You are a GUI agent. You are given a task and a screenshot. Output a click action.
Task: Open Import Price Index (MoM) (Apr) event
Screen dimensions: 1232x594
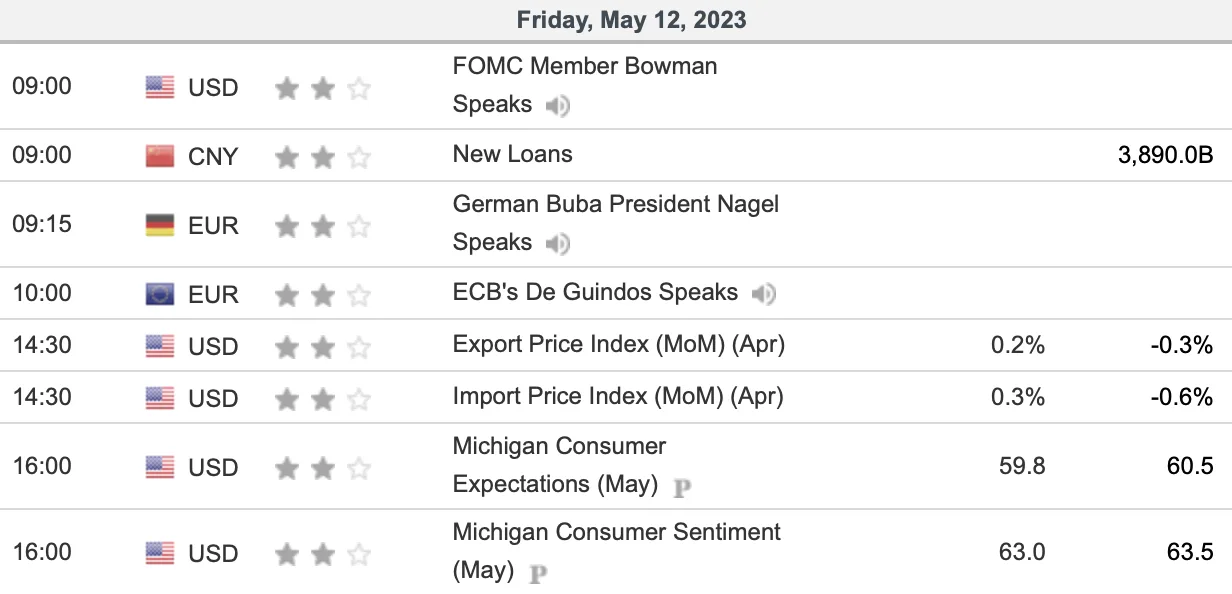(618, 397)
